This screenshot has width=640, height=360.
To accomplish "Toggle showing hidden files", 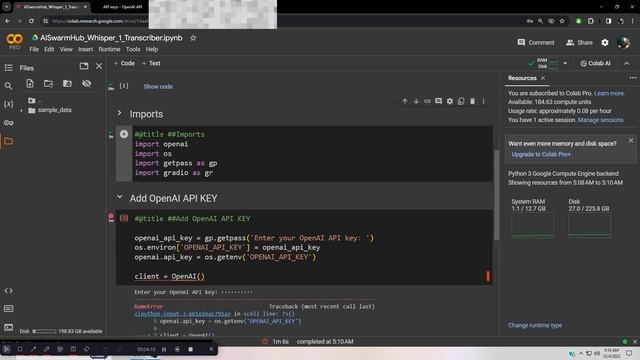I will coord(86,83).
